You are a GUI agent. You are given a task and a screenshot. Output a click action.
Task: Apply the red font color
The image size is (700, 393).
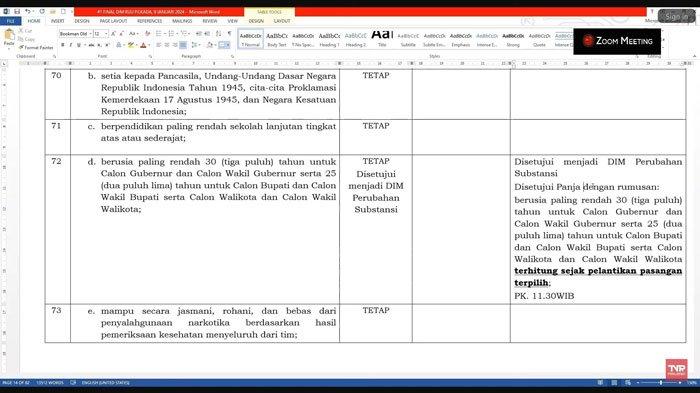point(143,45)
